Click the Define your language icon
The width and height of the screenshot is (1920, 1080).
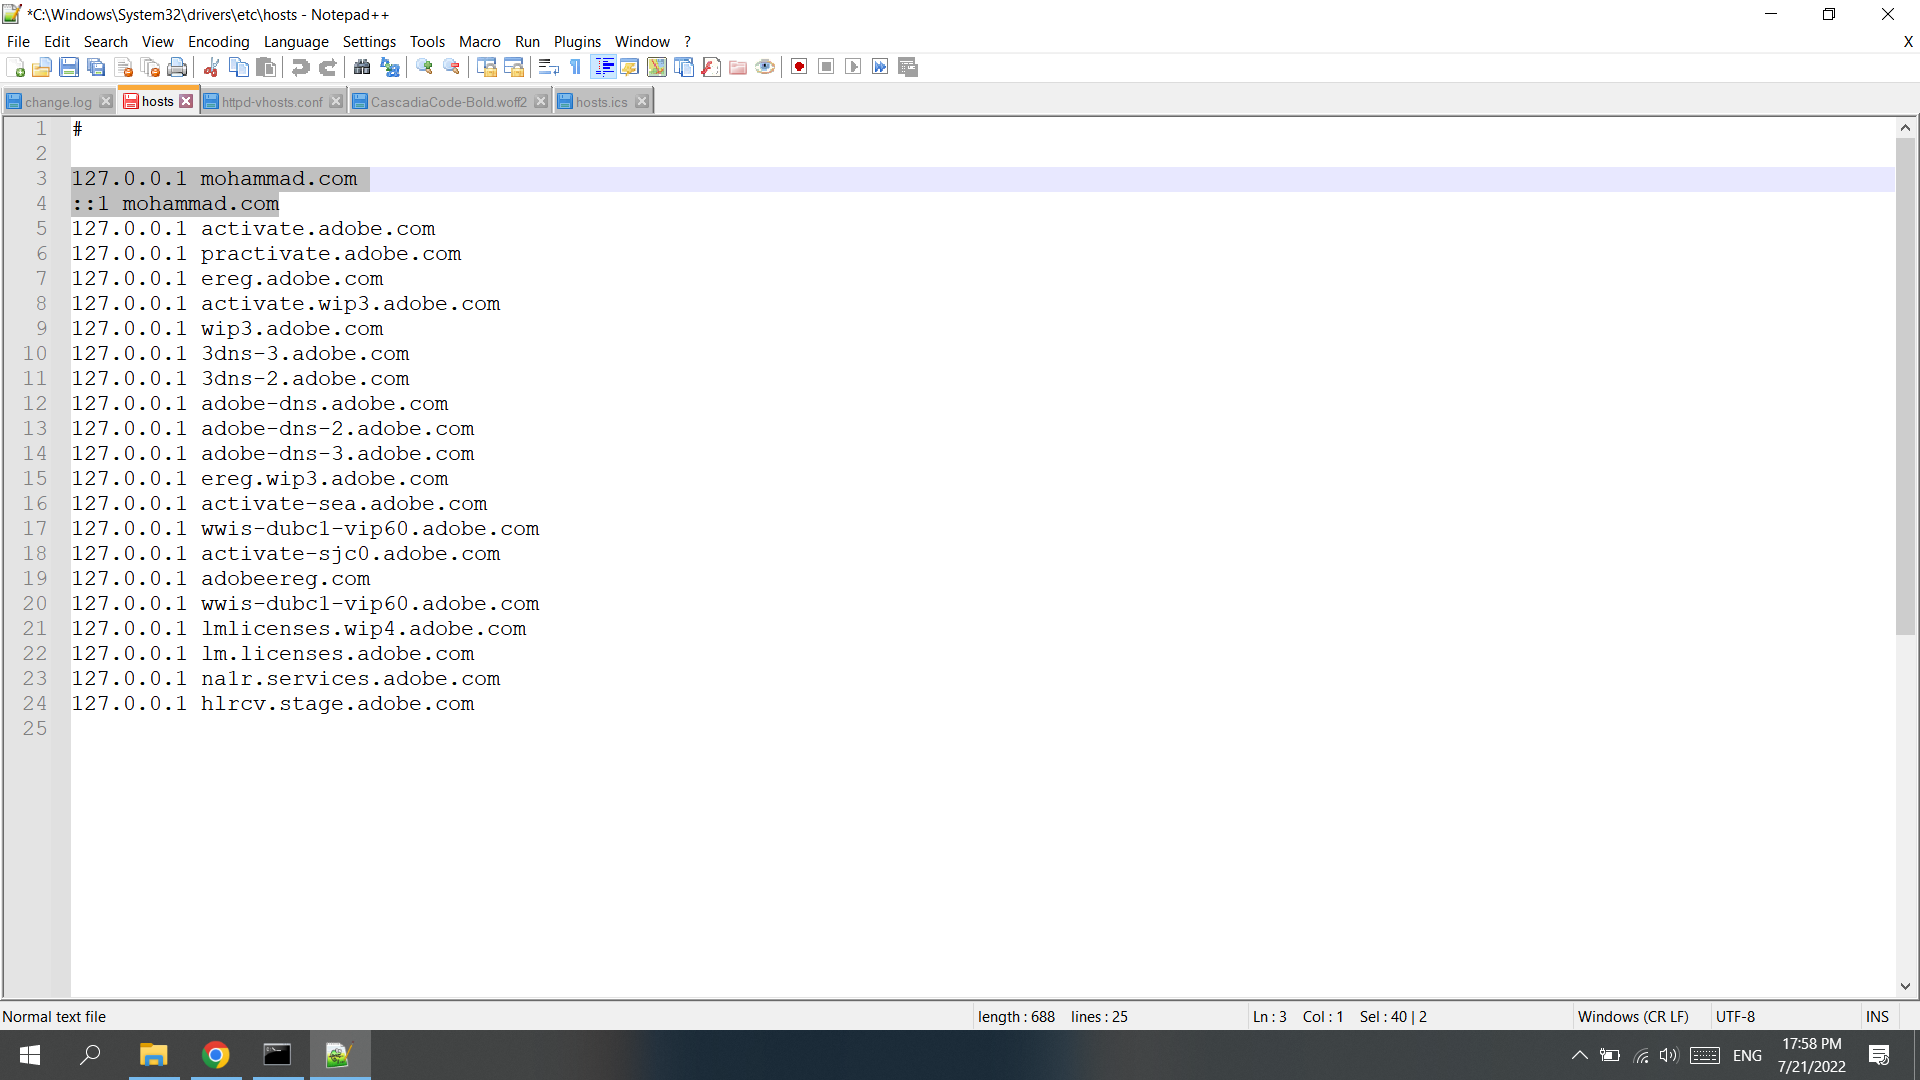click(x=630, y=67)
